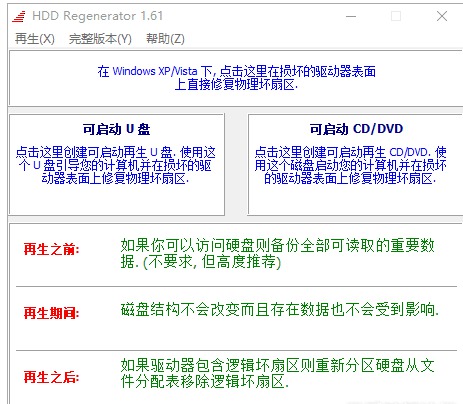Open the 帮助(Z) menu
The height and width of the screenshot is (404, 463).
pos(165,39)
